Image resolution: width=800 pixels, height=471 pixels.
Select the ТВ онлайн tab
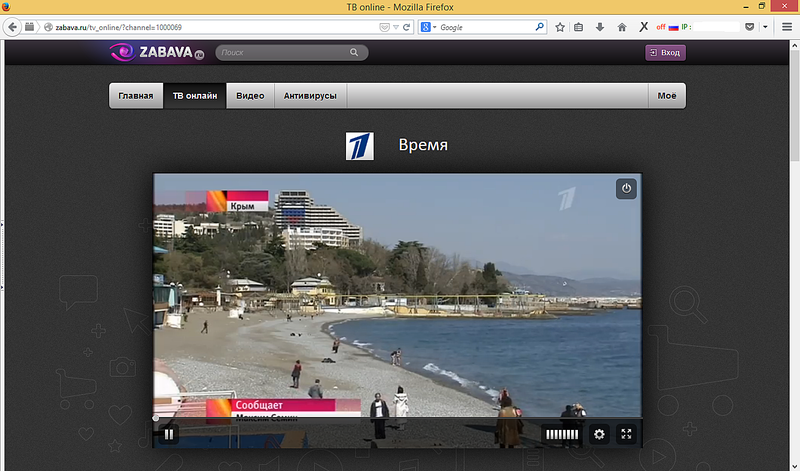pos(195,95)
